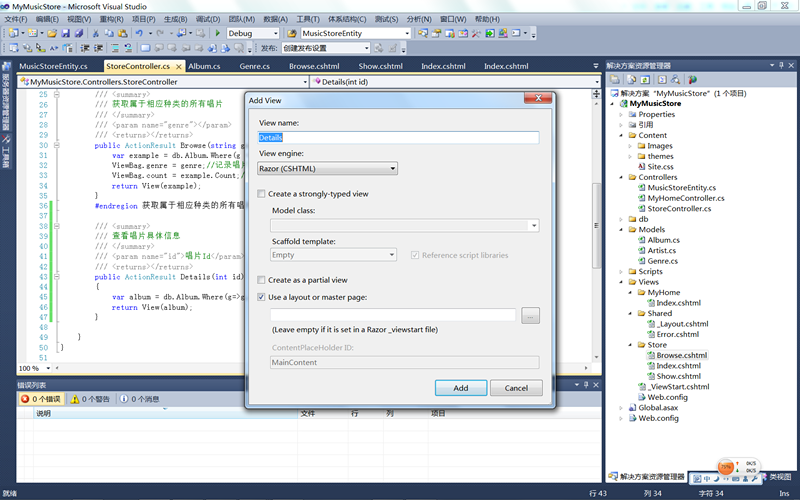Click the Properties icon in Solution Explorer toolbar
800x500 pixels.
pyautogui.click(x=615, y=80)
